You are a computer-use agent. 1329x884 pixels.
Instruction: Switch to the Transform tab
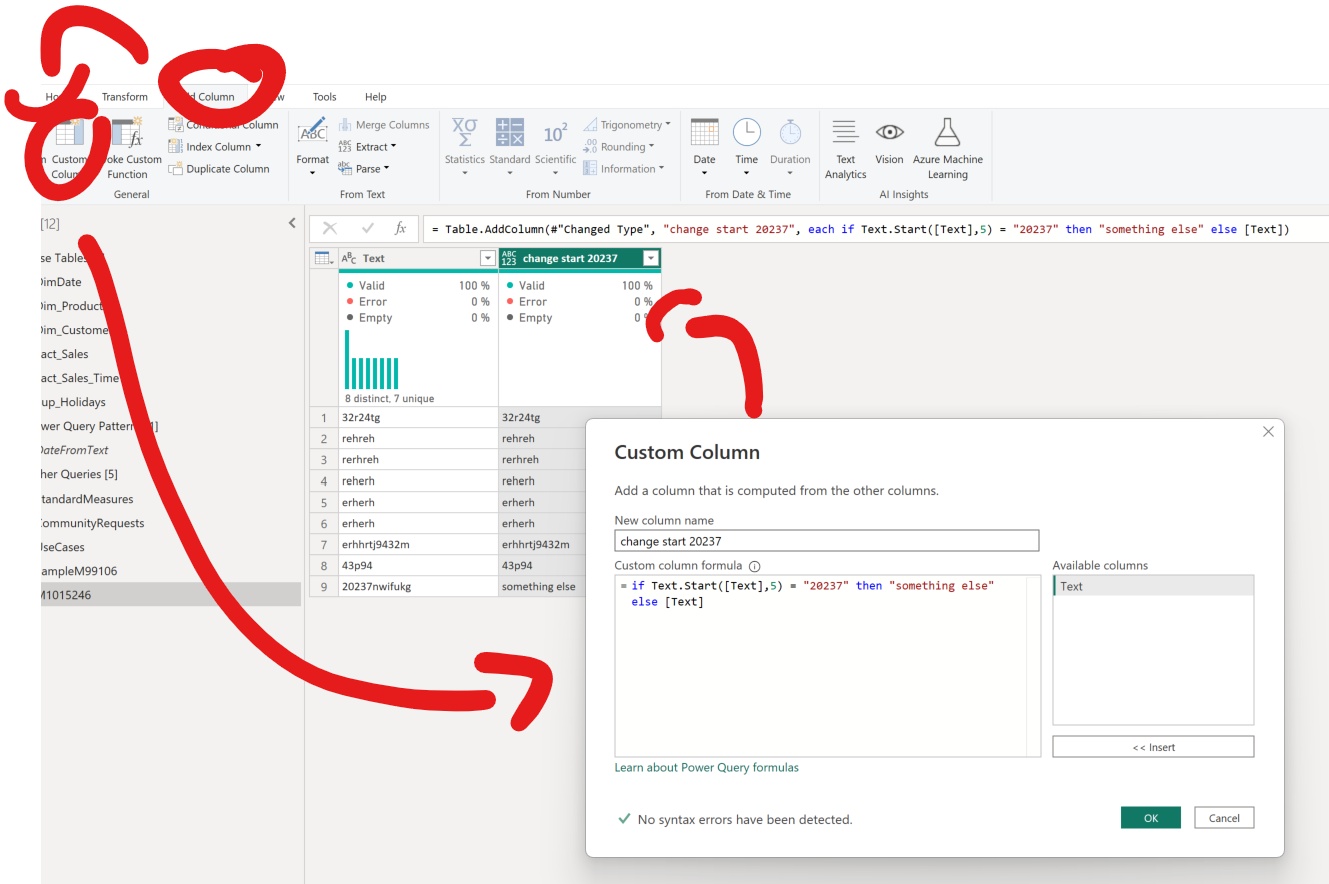tap(125, 97)
